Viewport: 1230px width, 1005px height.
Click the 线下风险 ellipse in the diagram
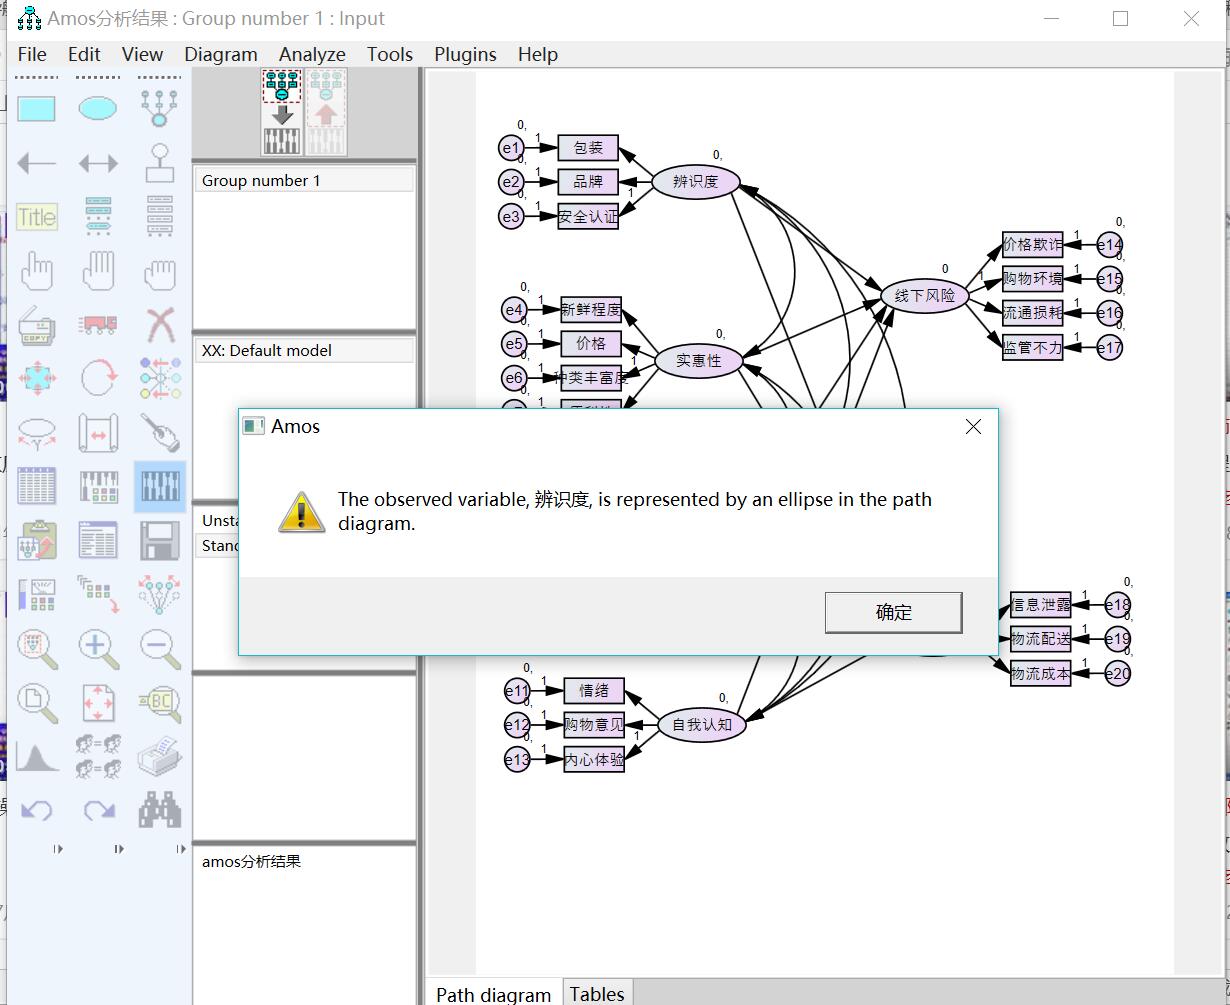click(x=924, y=296)
